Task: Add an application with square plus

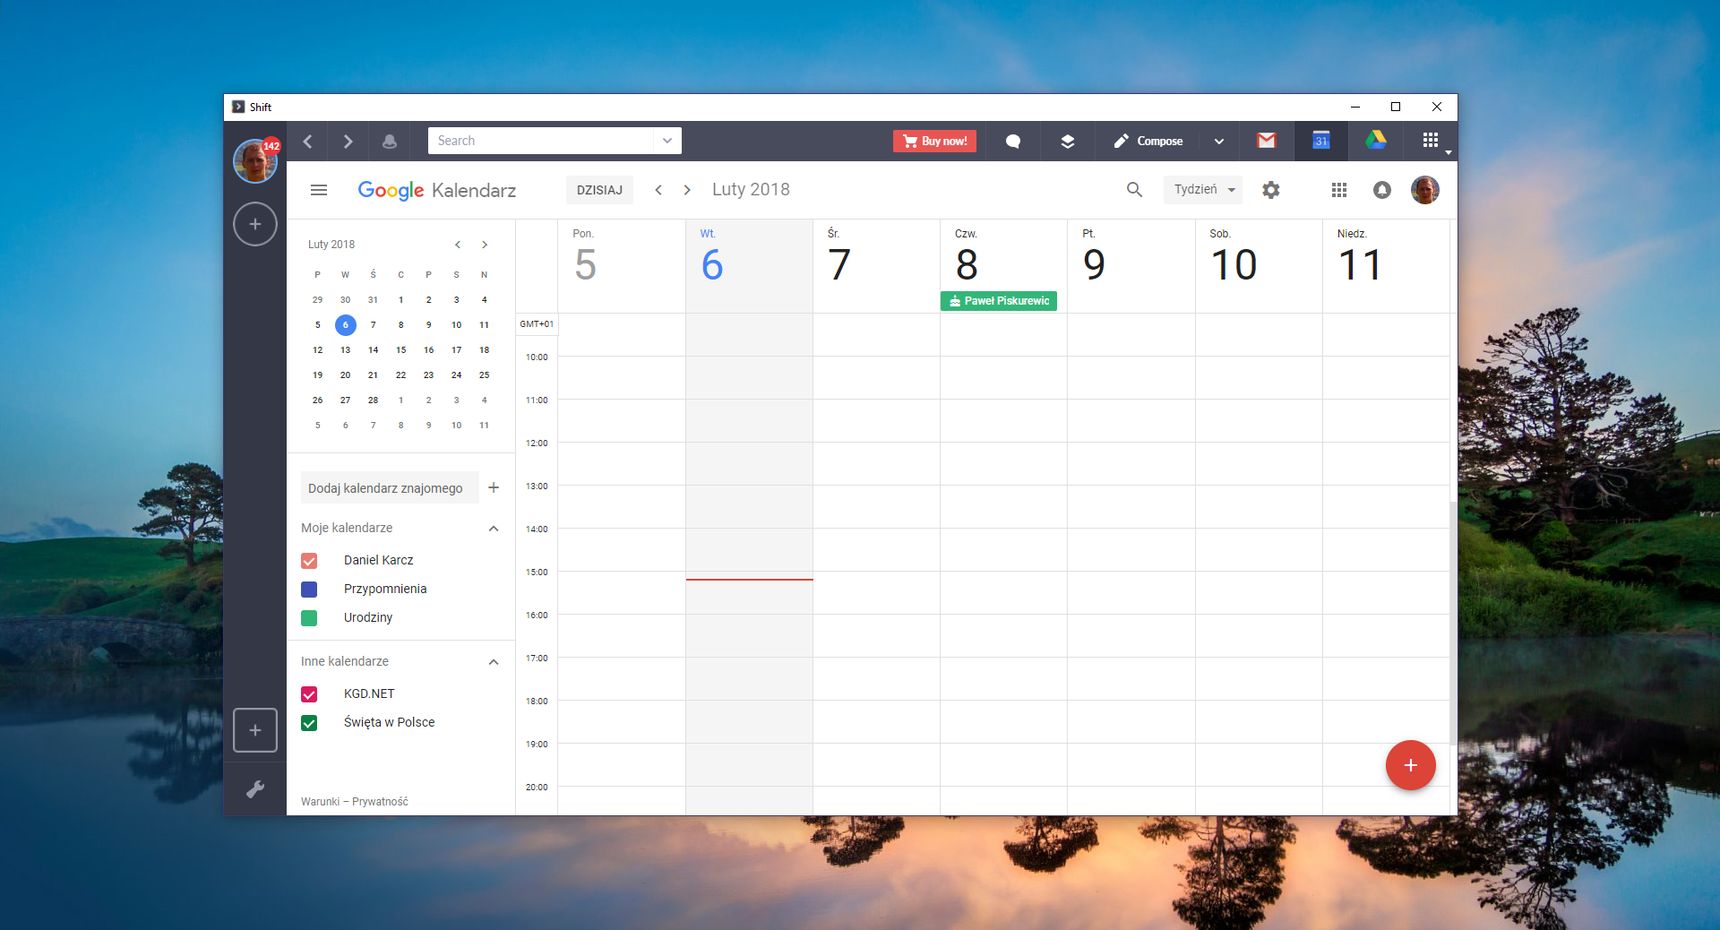Action: click(x=255, y=730)
